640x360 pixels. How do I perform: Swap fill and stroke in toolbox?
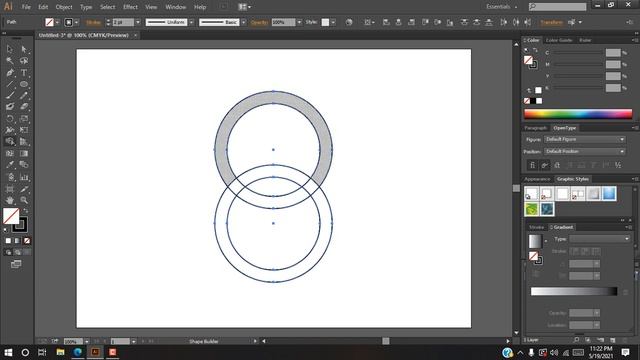26,211
